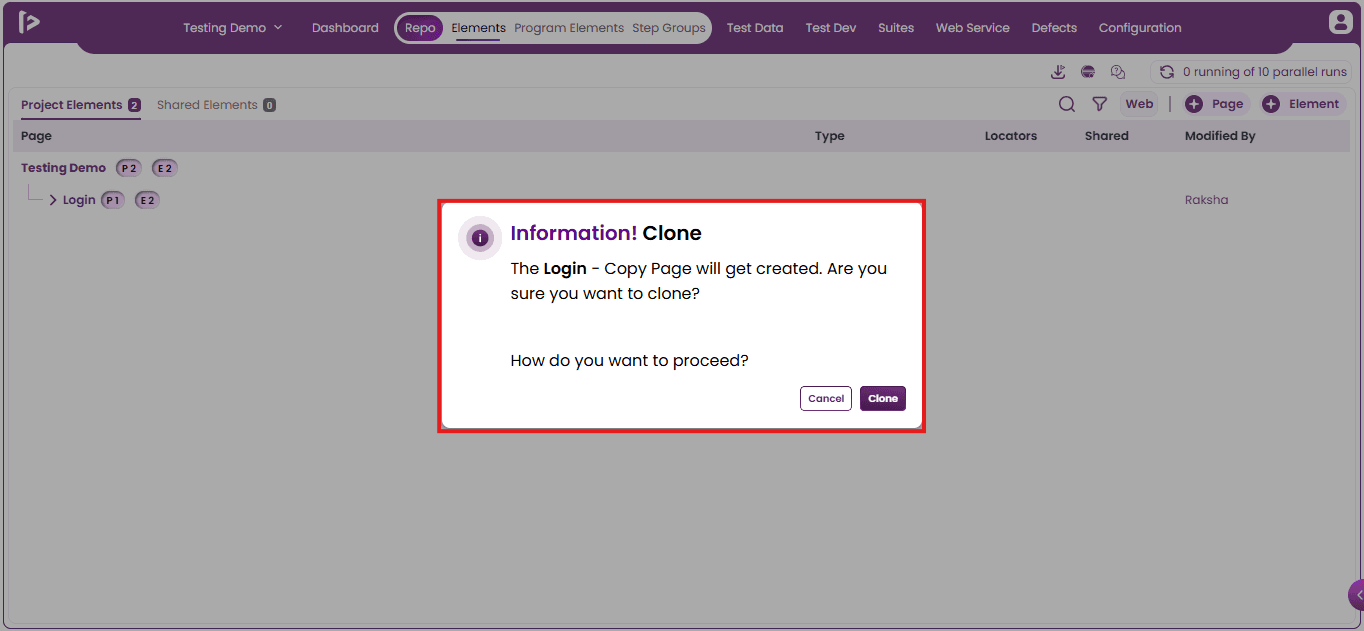1364x631 pixels.
Task: Click the P1 badge beside Login
Action: (113, 200)
